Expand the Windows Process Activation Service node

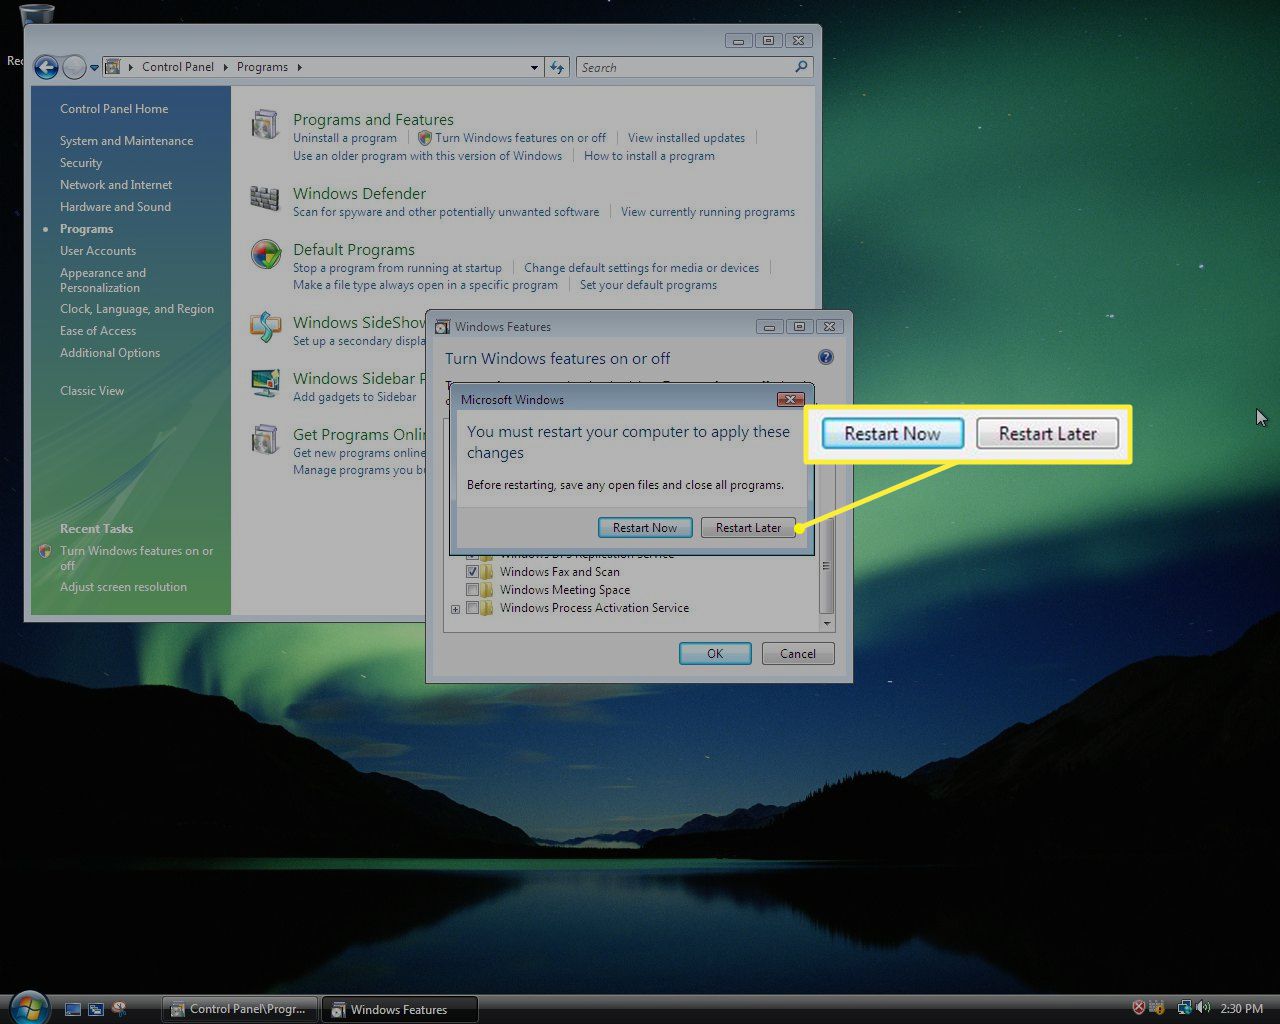tap(456, 609)
